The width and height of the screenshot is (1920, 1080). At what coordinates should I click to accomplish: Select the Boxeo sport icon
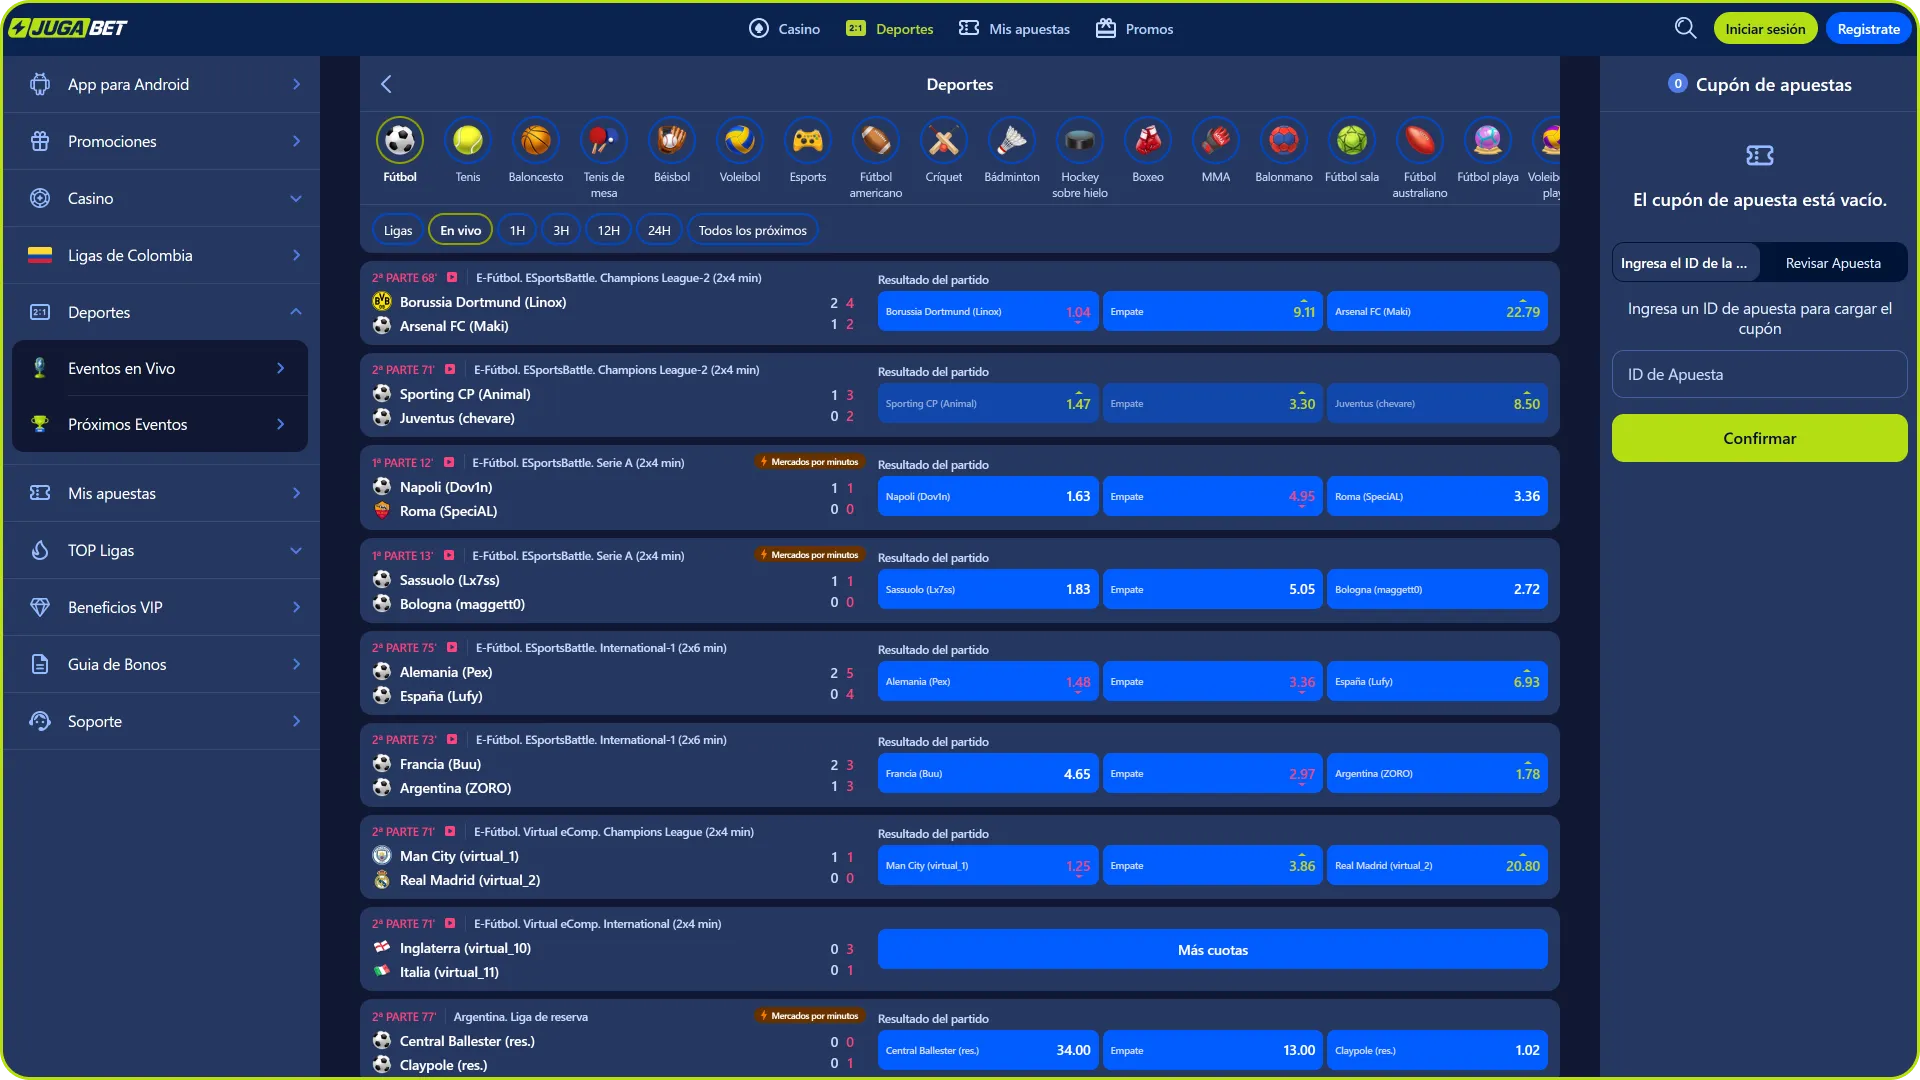pyautogui.click(x=1148, y=141)
